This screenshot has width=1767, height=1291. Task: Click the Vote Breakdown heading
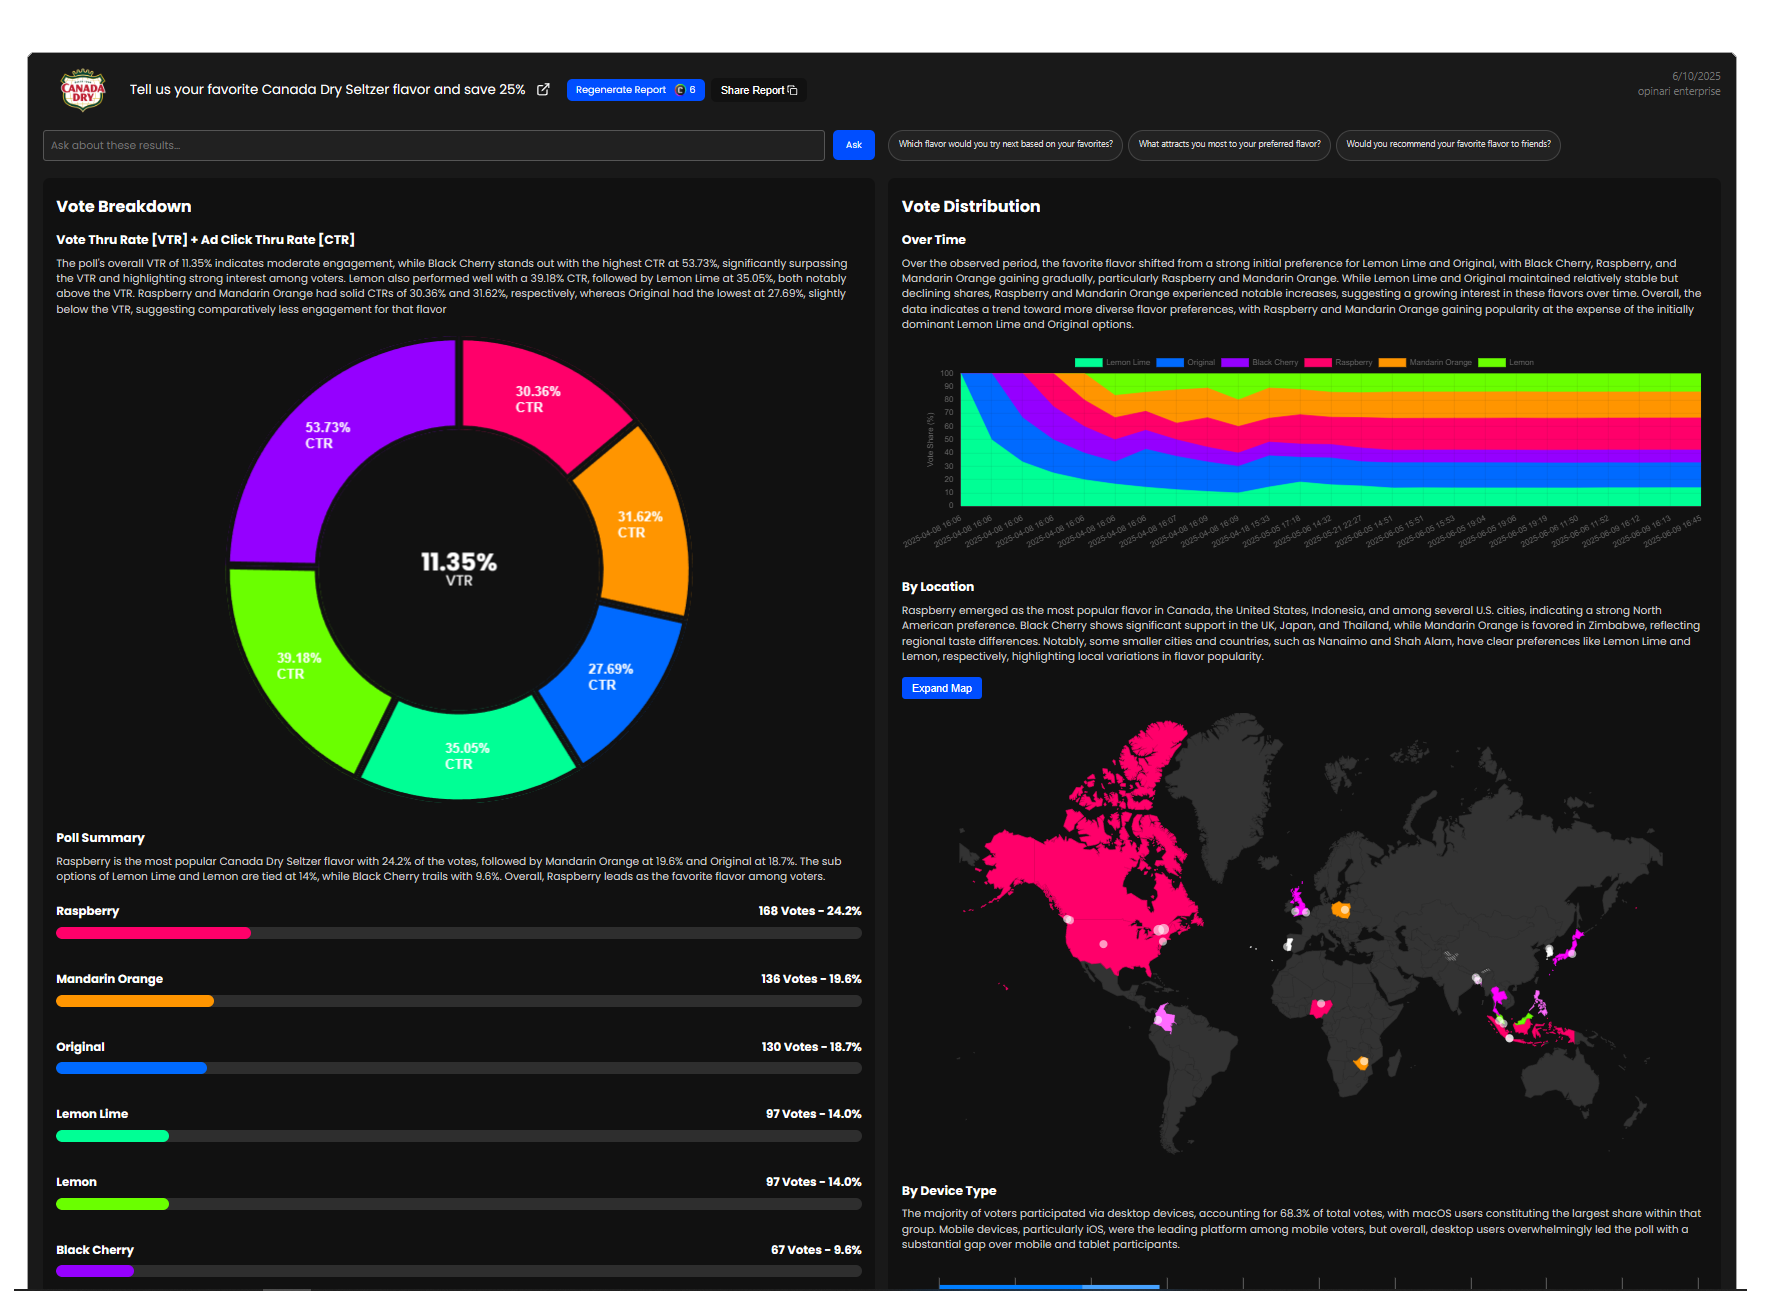click(x=124, y=206)
